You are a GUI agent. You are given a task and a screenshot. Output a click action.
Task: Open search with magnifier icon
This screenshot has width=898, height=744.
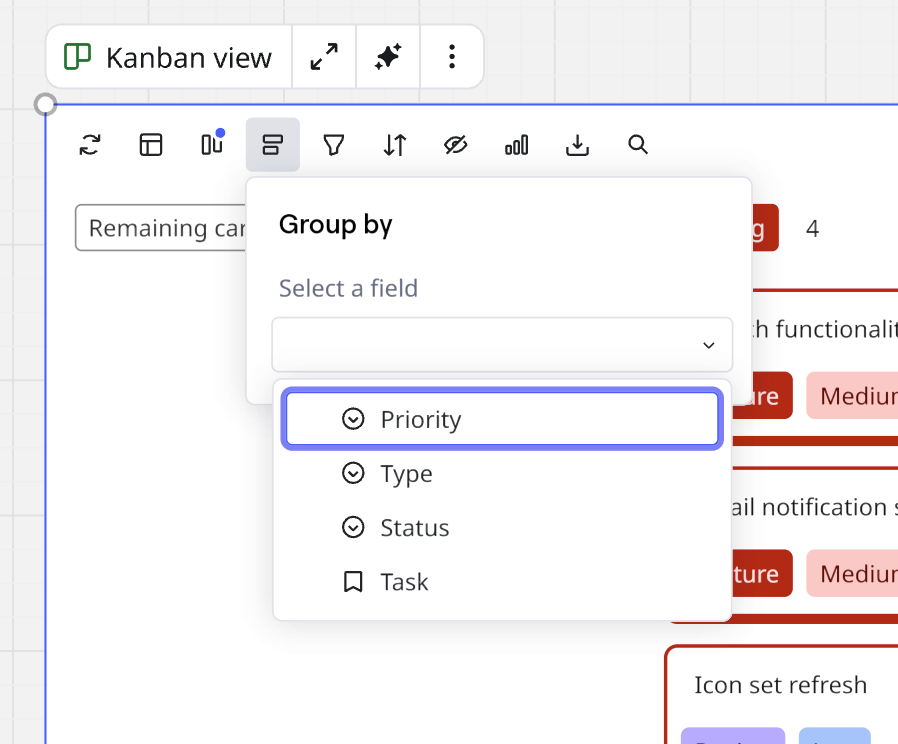click(638, 146)
